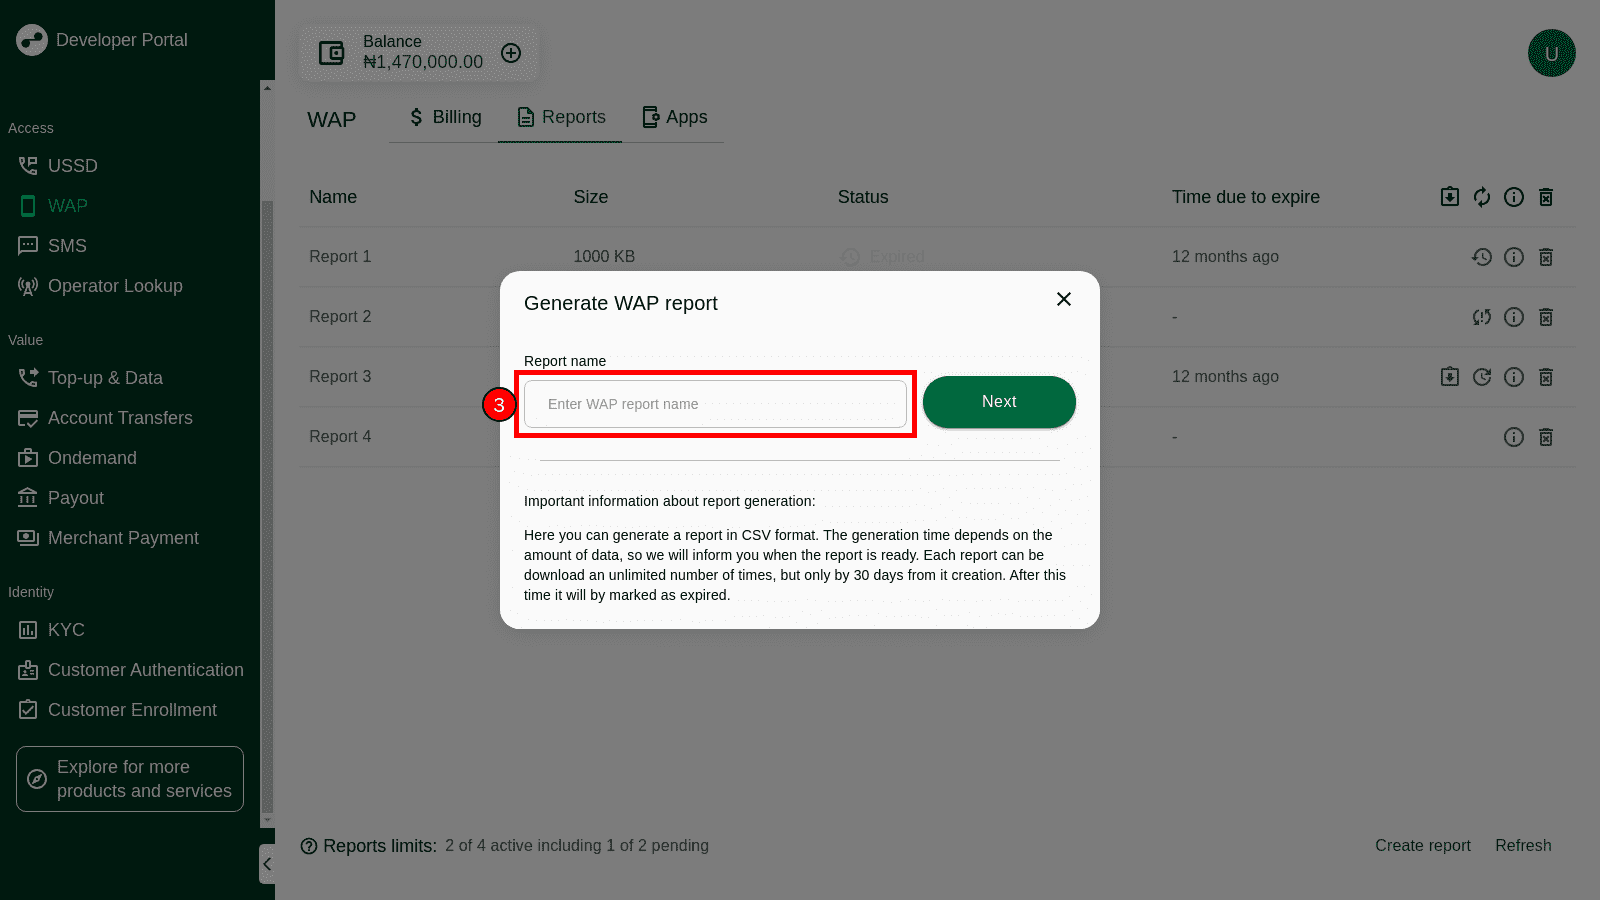Viewport: 1600px width, 900px height.
Task: Open the Reports tab
Action: [561, 117]
